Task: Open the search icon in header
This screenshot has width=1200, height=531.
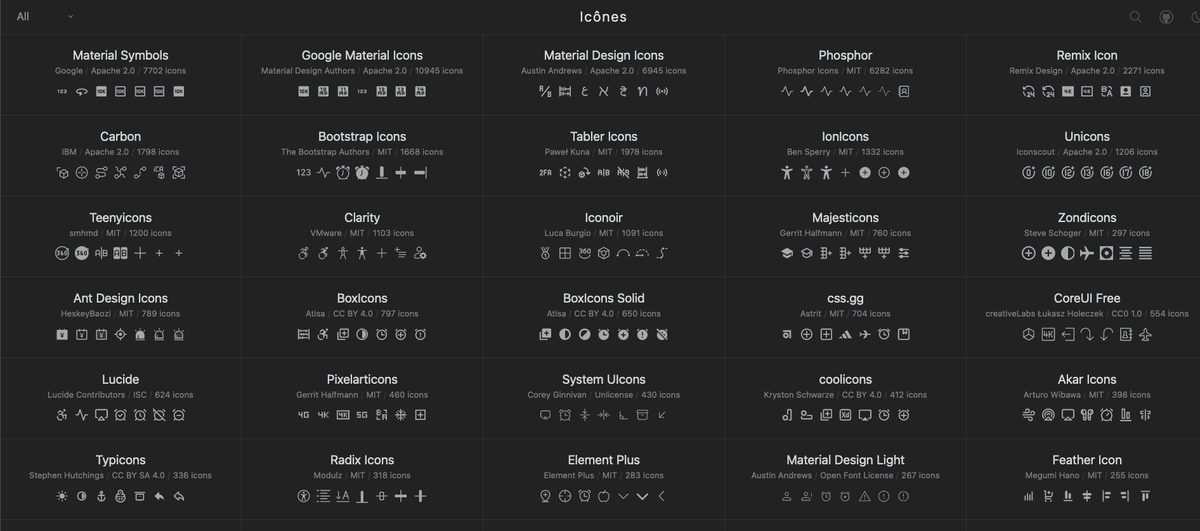Action: (1135, 17)
